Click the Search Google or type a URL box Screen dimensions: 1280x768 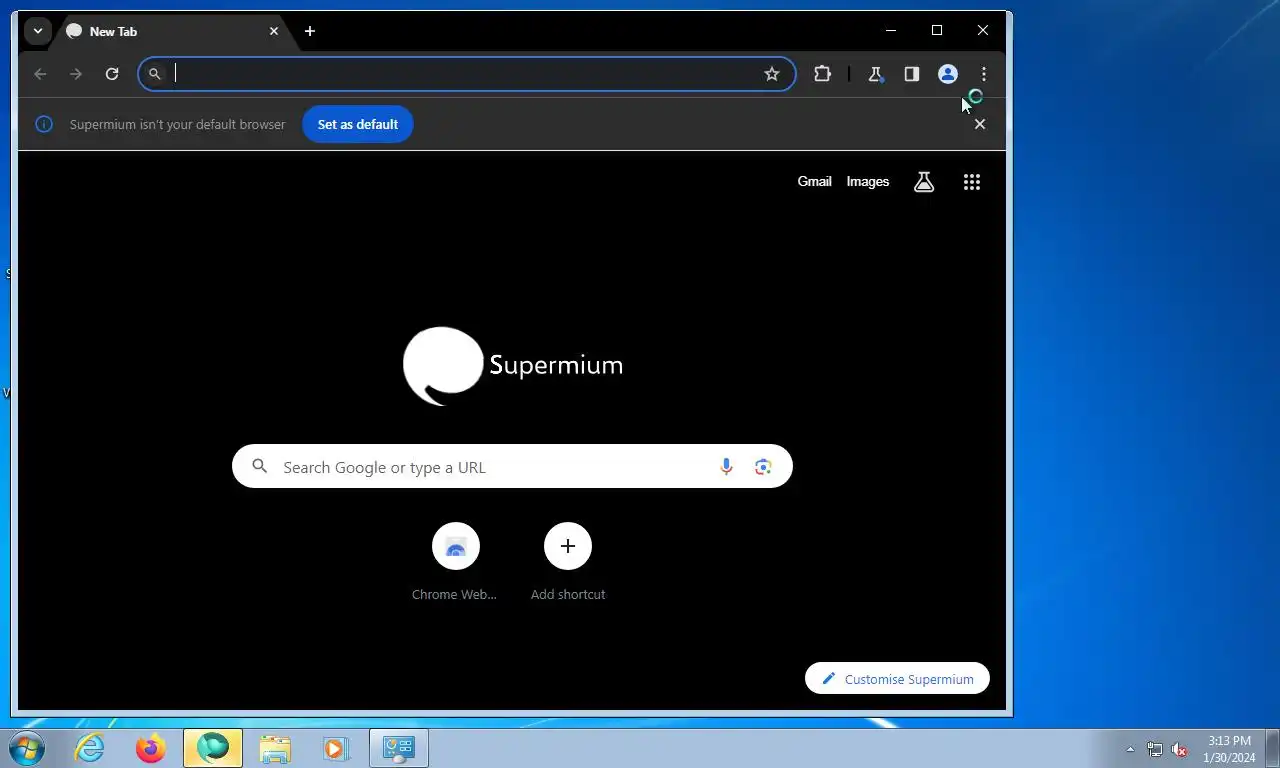point(512,467)
